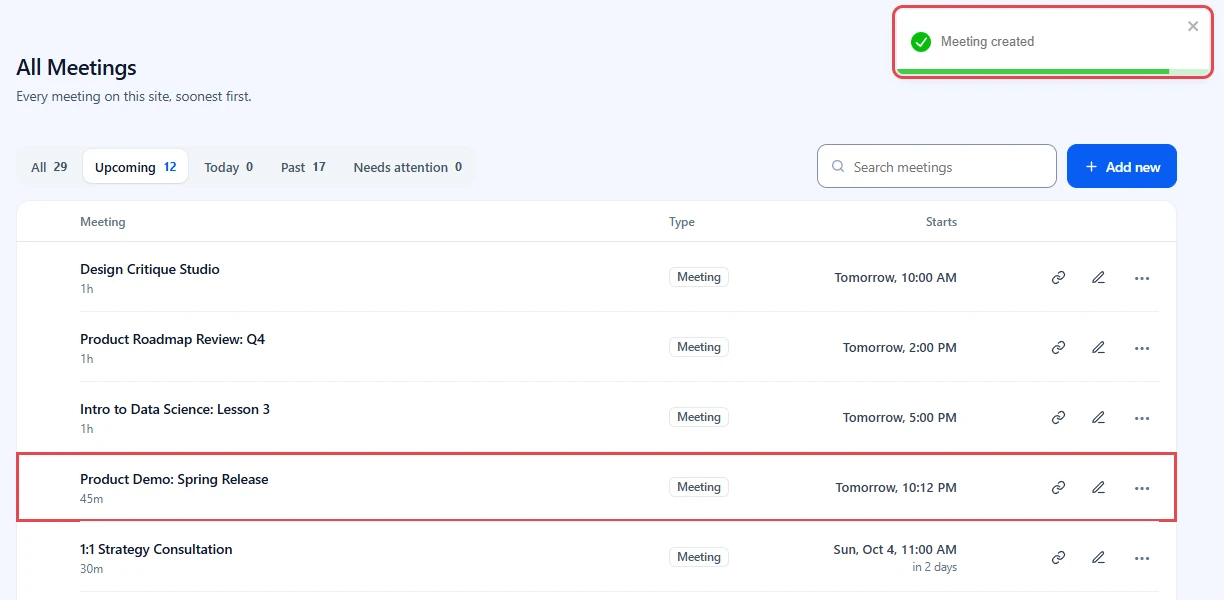Open Product Demo: Spring Release title

click(x=174, y=479)
